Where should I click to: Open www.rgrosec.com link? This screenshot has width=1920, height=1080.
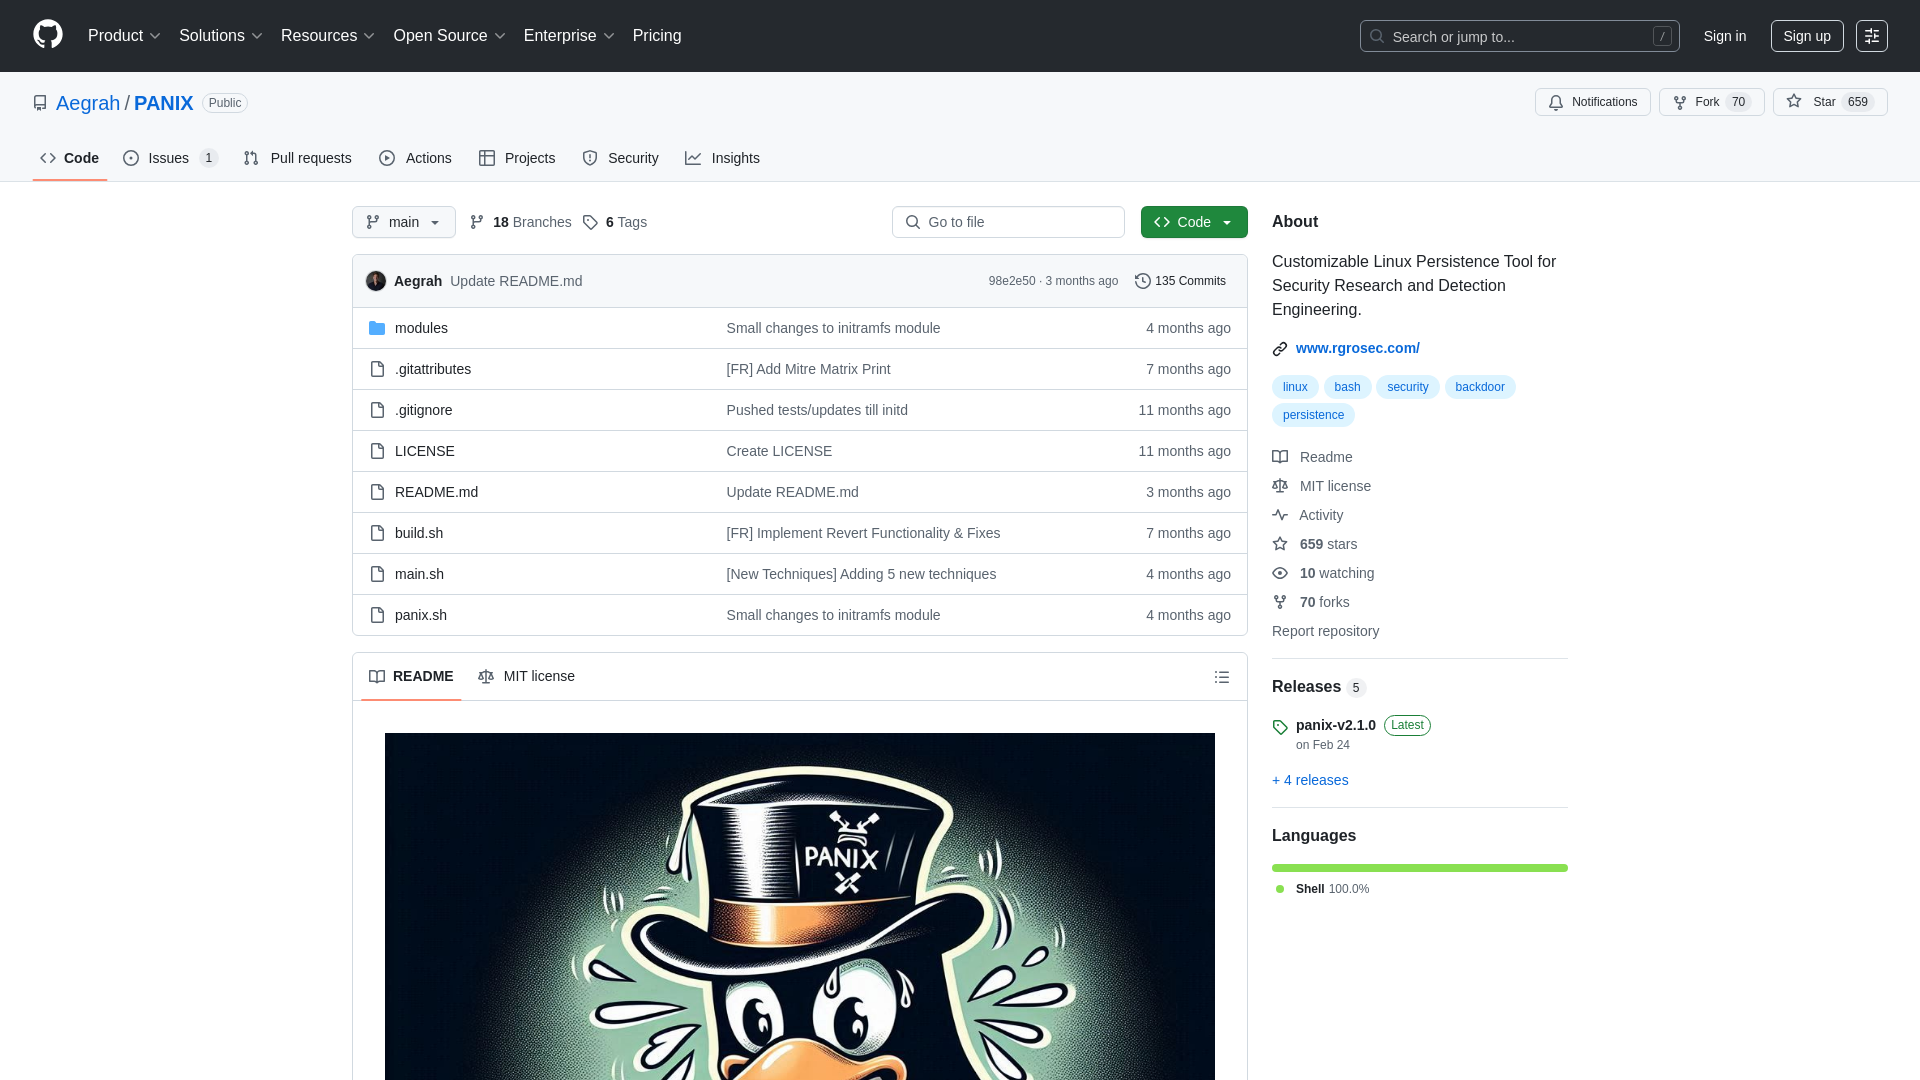click(x=1358, y=348)
